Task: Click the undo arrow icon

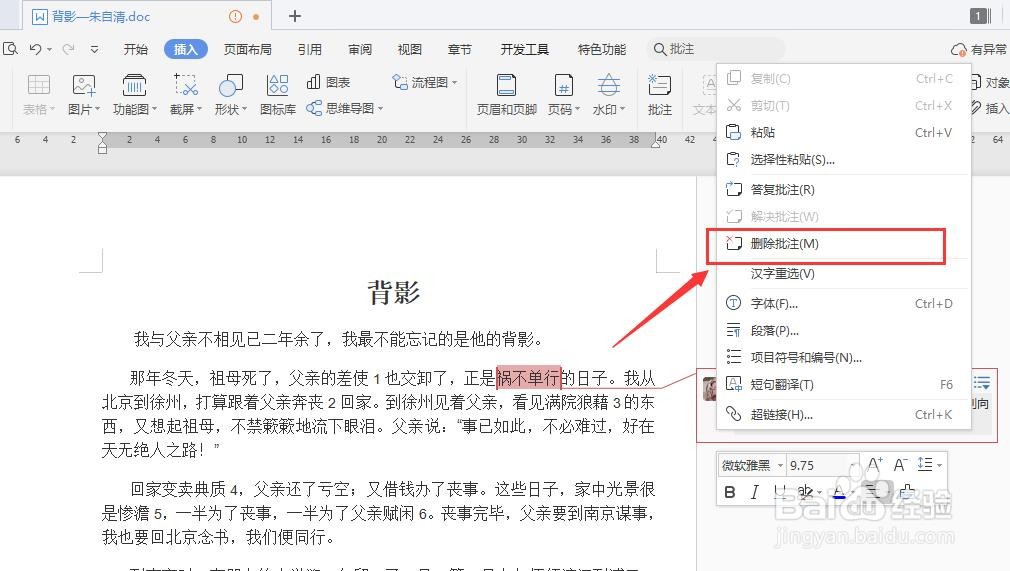Action: [x=35, y=49]
